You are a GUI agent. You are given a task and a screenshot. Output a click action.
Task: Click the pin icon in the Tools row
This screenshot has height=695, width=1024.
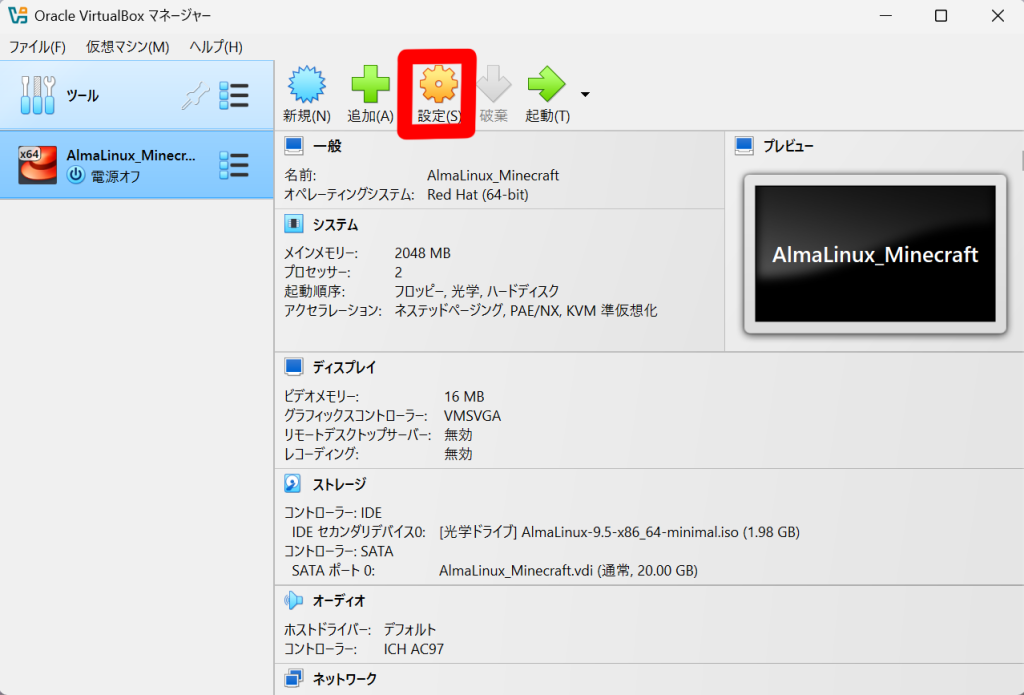pyautogui.click(x=195, y=96)
